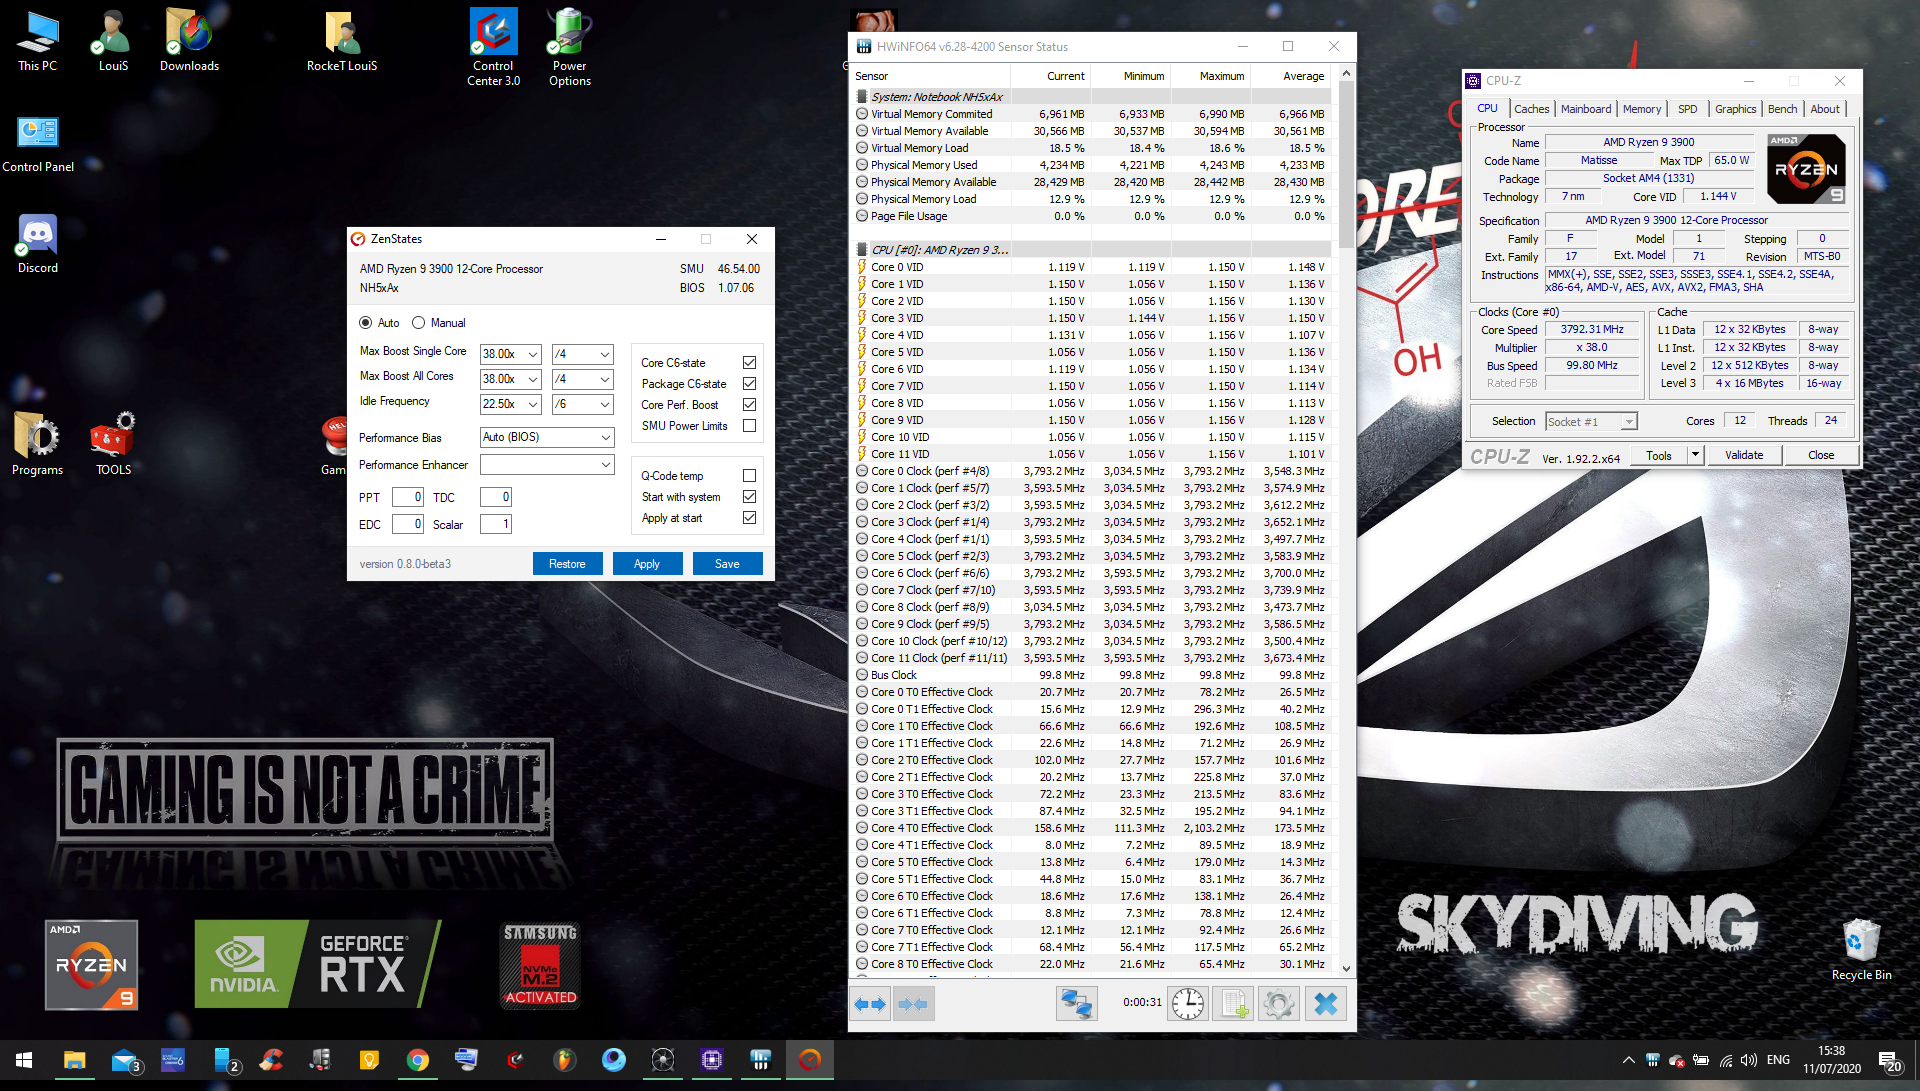
Task: Switch to CPU-Z Mainboard tab
Action: click(1586, 109)
